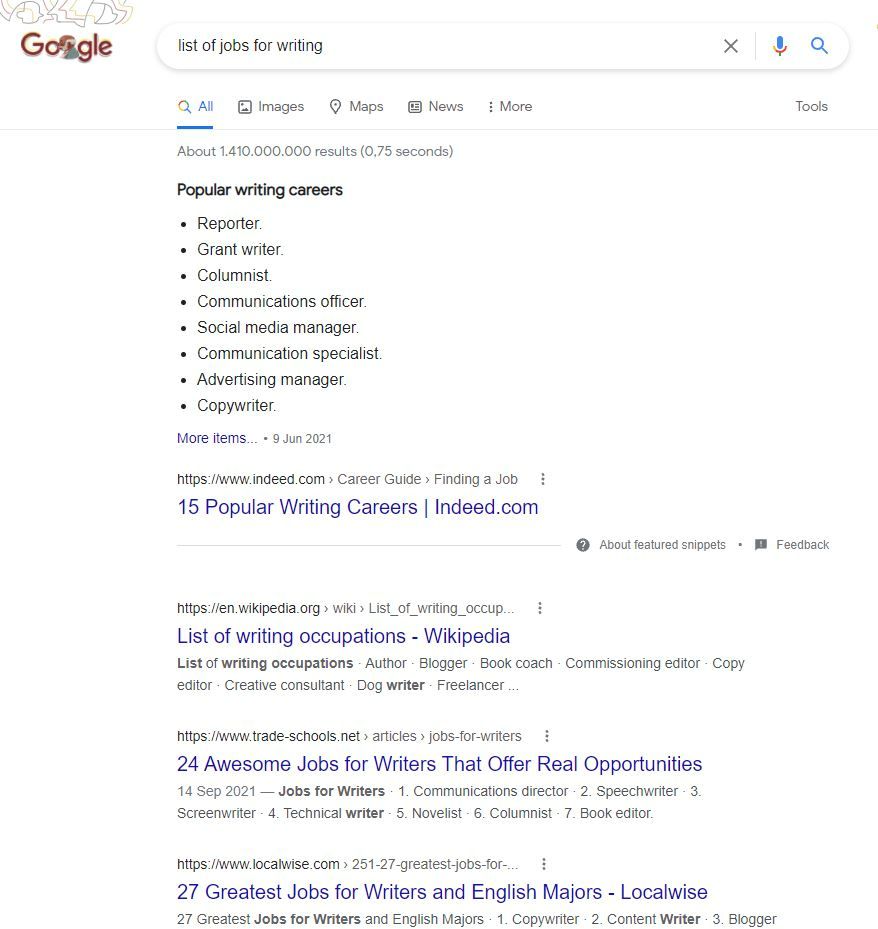Expand More items in snippet list

point(217,438)
